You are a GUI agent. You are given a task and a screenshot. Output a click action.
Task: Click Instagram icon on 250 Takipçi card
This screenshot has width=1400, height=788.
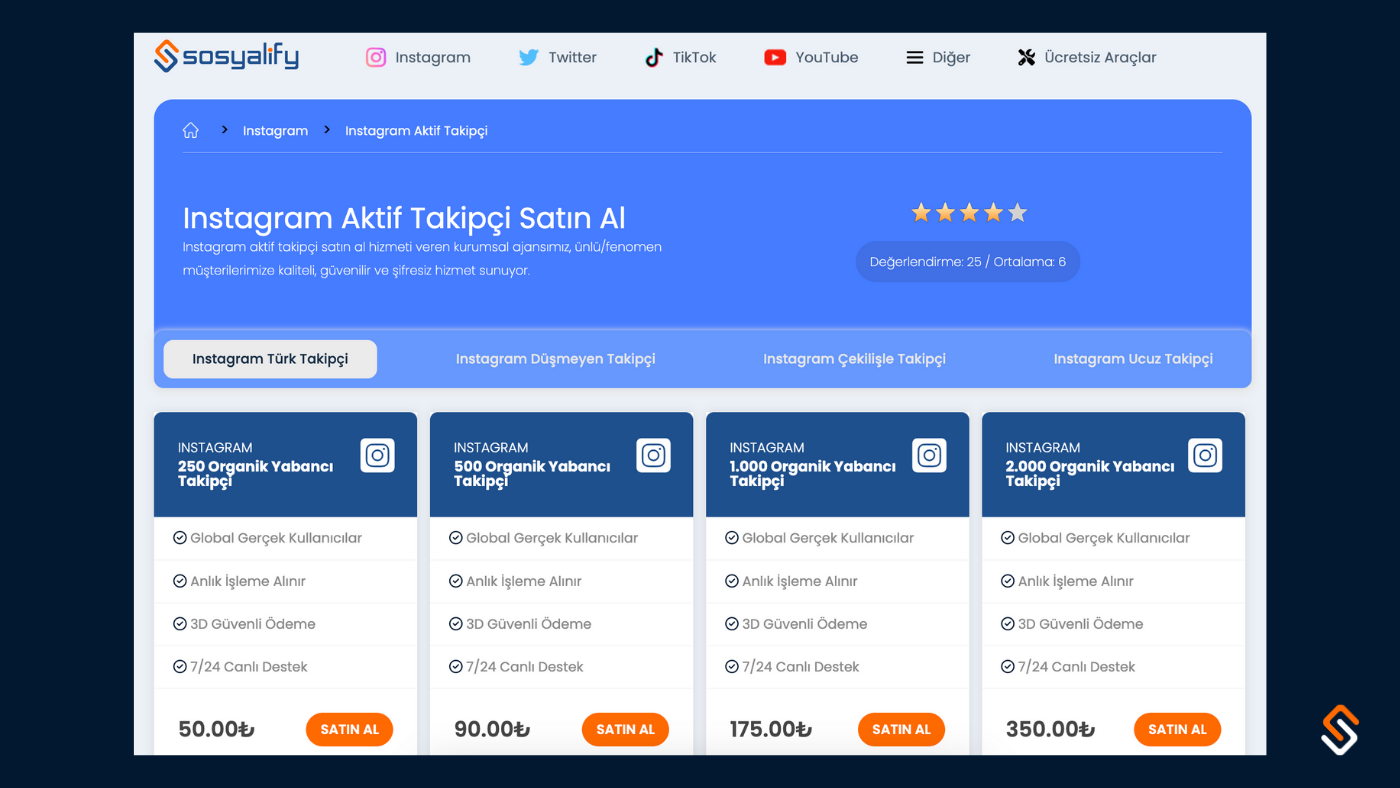[x=377, y=455]
